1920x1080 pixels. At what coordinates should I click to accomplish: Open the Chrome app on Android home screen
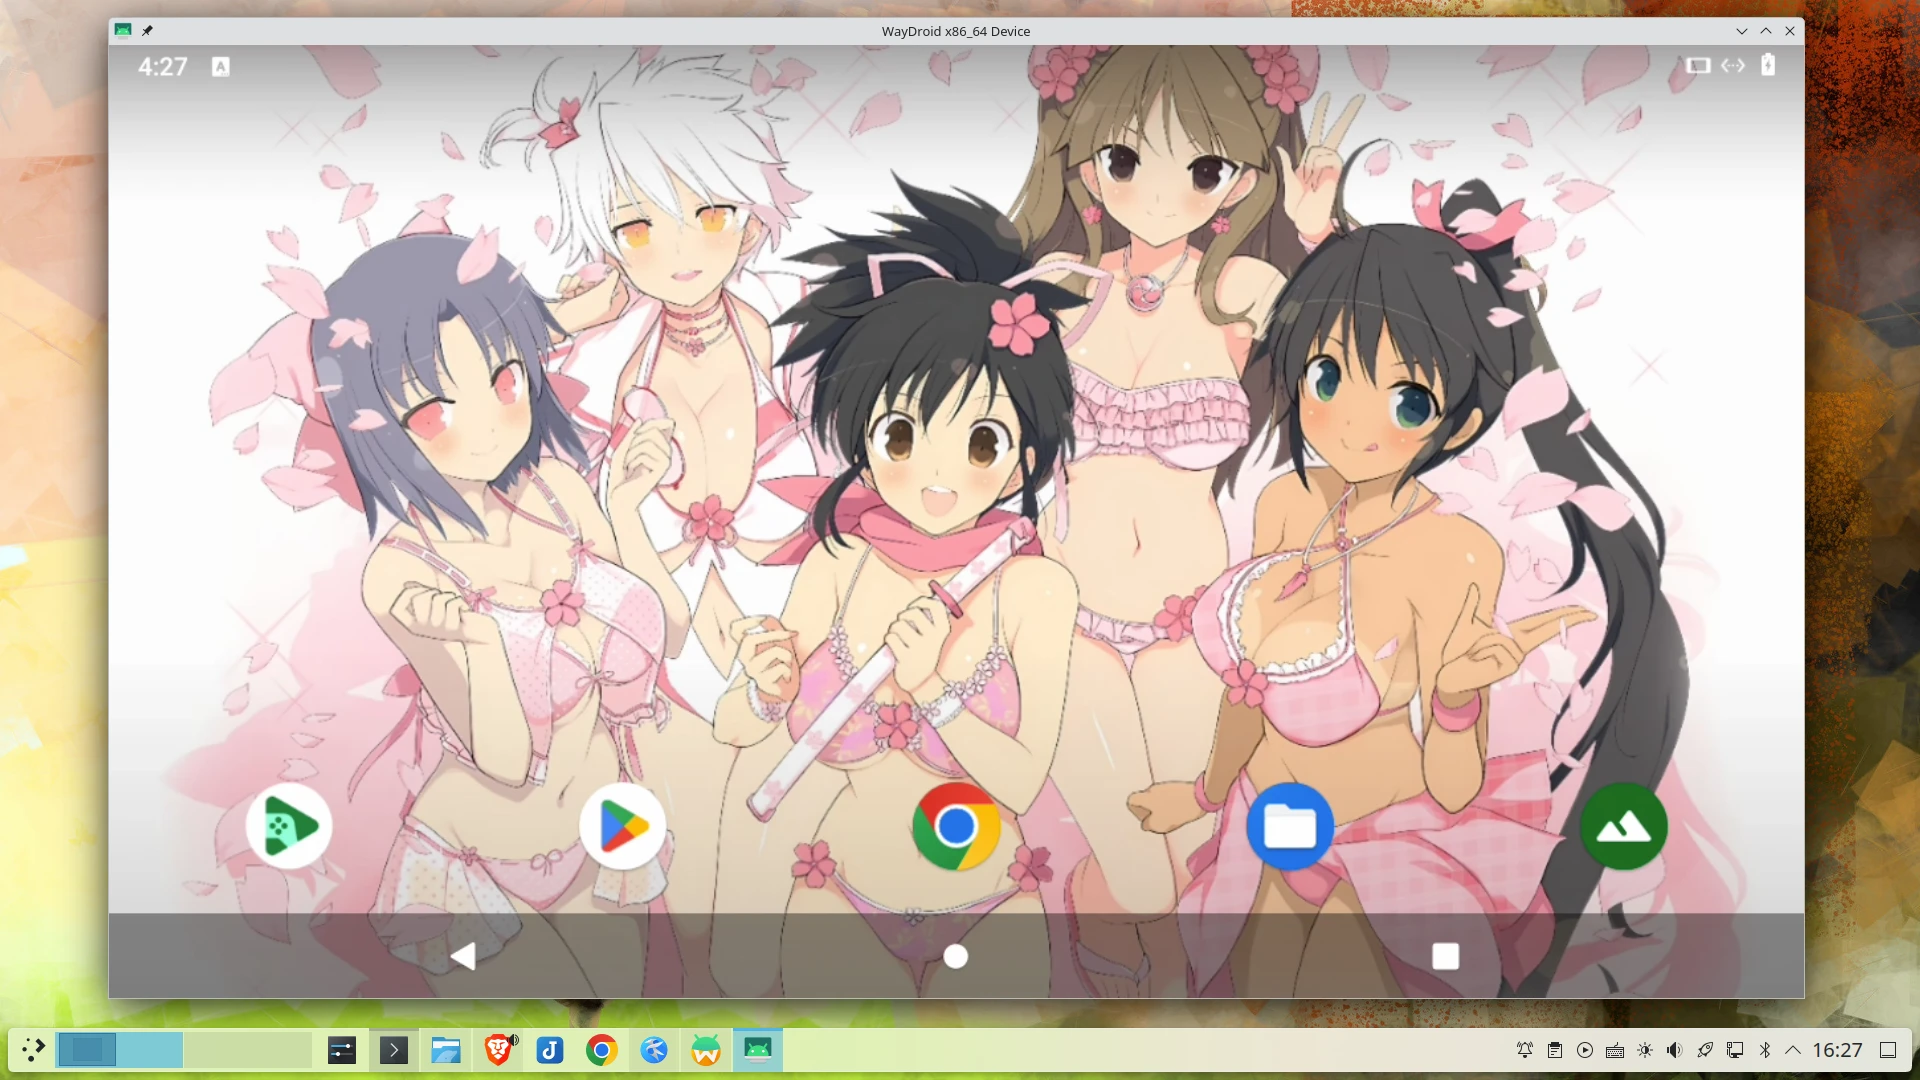point(956,826)
